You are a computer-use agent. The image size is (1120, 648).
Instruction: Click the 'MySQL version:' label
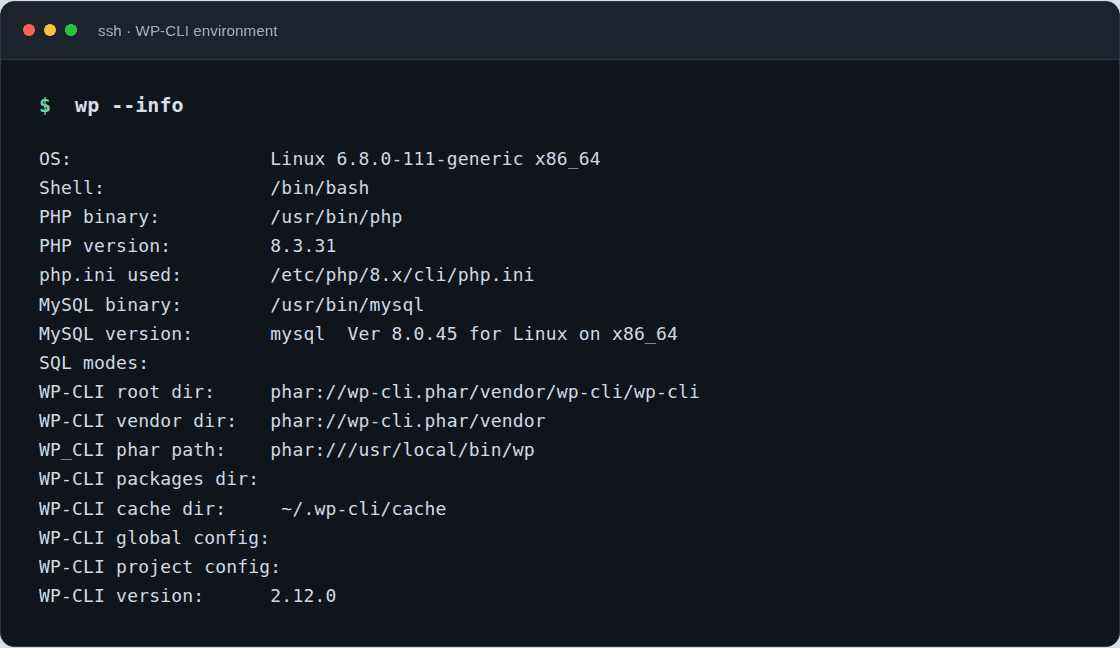point(116,334)
